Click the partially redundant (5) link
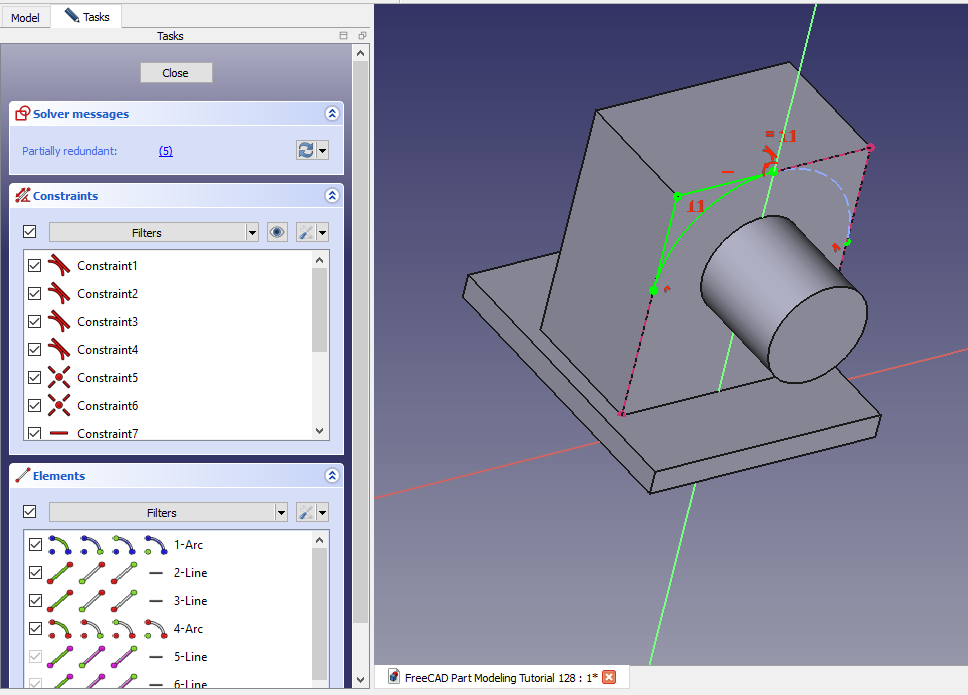Screen dimensions: 968x695 click(x=165, y=151)
